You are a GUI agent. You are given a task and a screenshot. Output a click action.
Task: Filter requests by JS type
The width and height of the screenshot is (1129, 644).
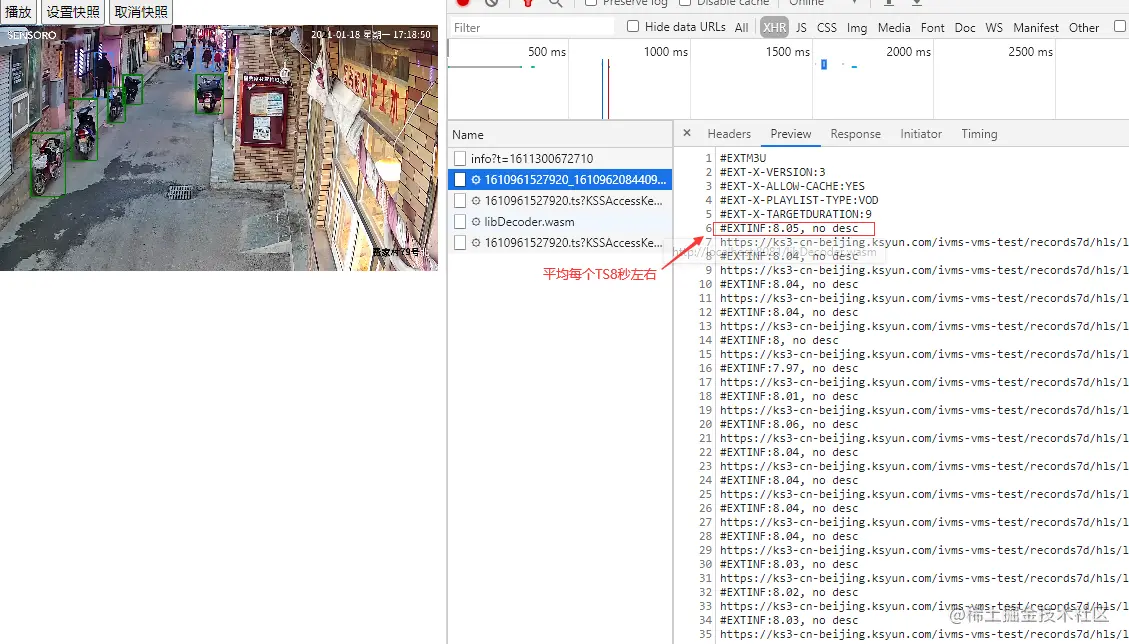(x=801, y=28)
